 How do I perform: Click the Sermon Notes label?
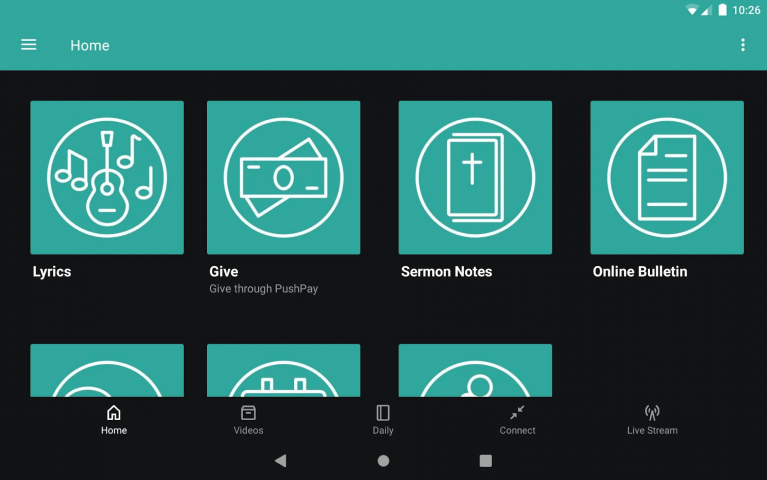pos(446,271)
